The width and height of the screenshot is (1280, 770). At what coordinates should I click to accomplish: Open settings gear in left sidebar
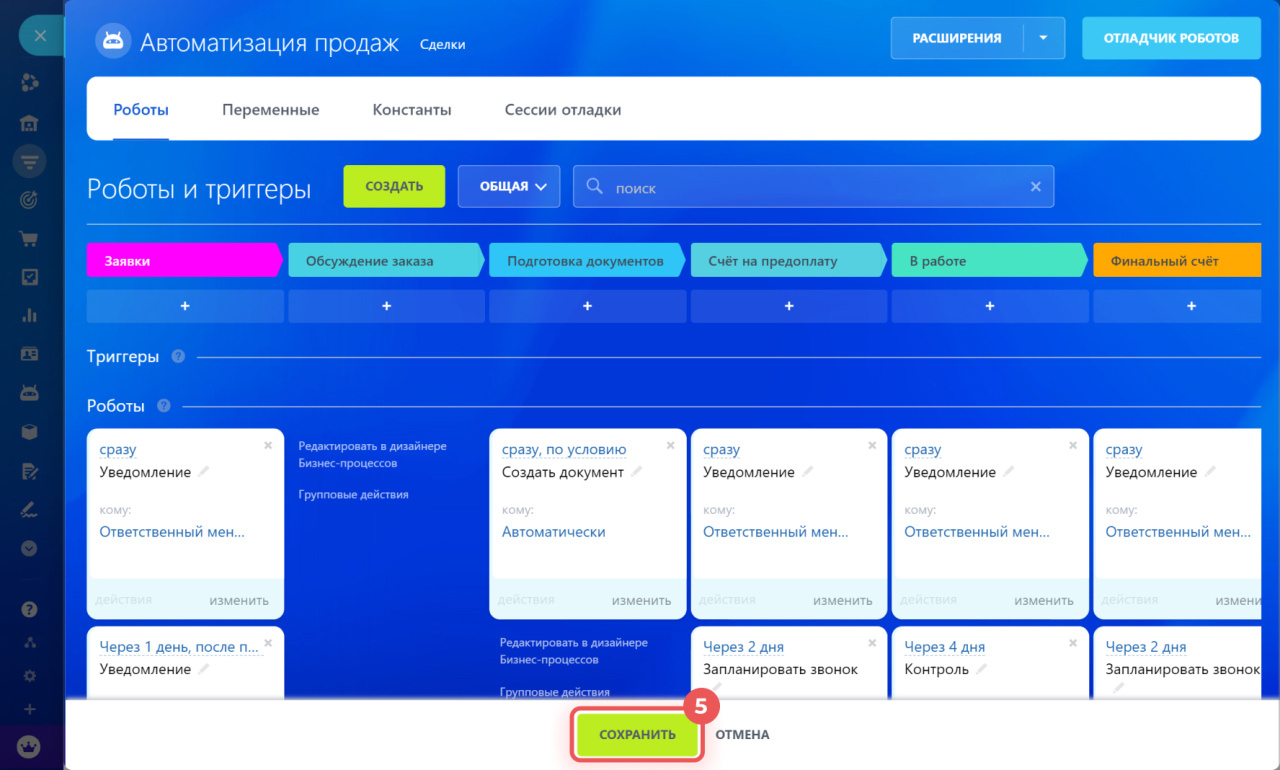[x=30, y=676]
